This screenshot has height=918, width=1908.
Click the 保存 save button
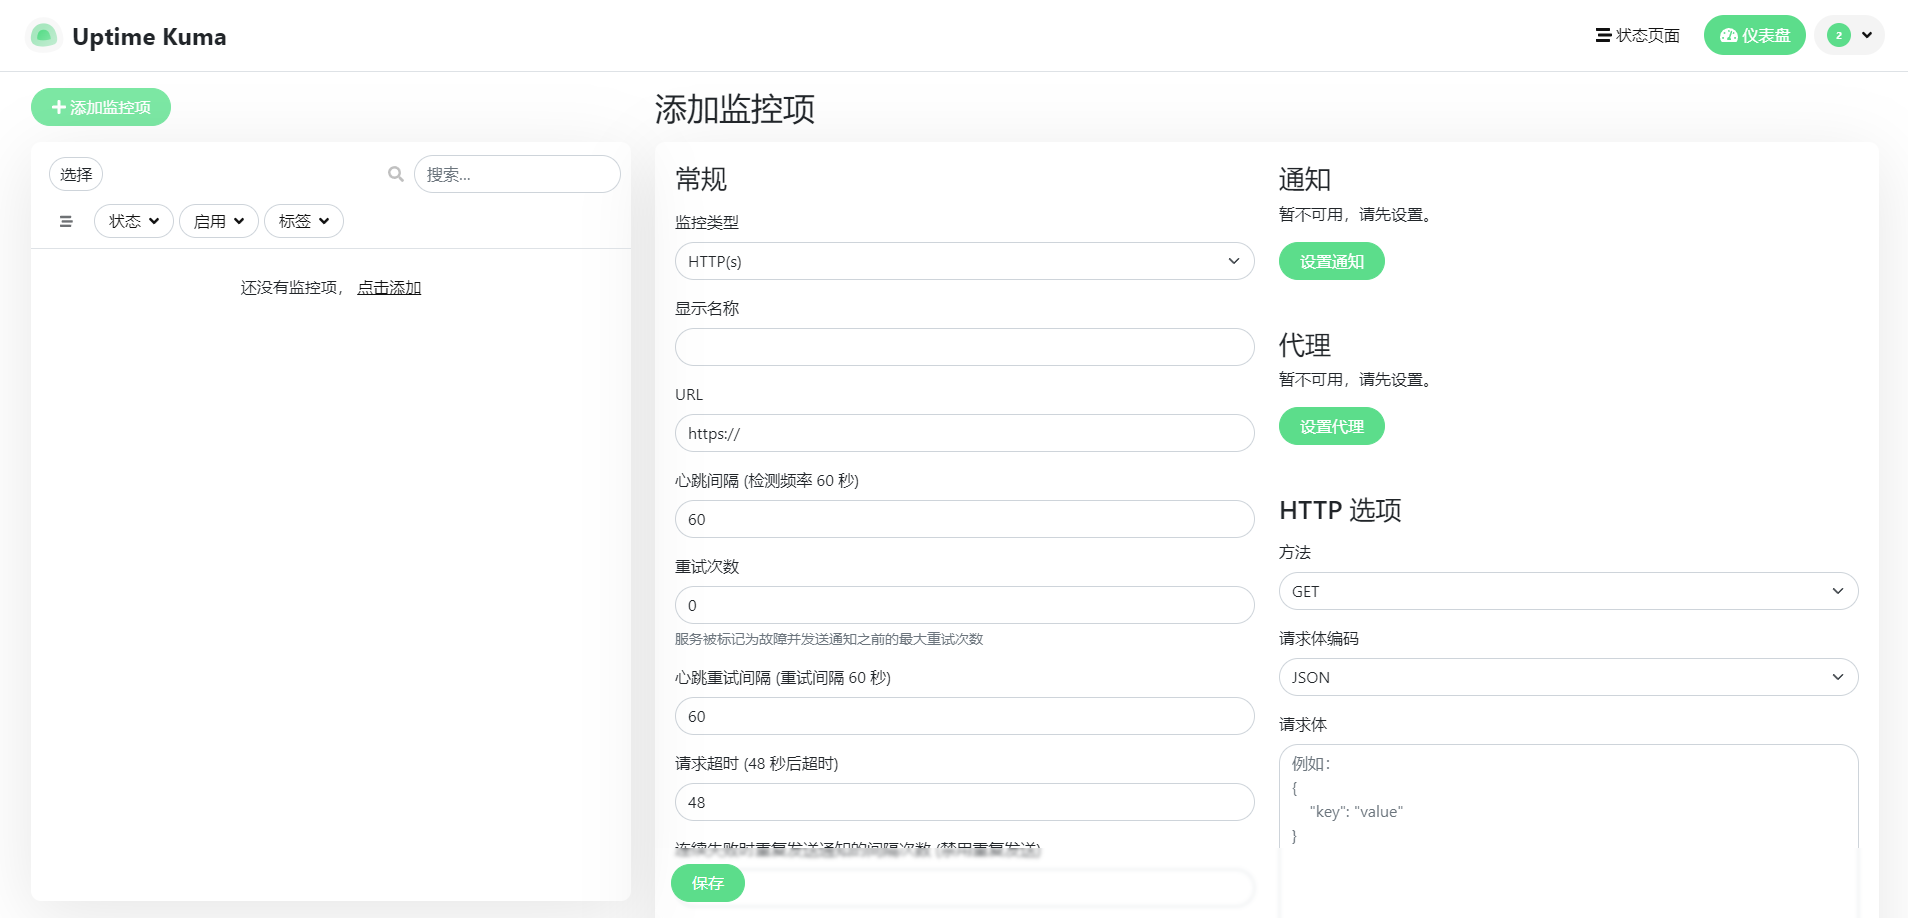coord(708,883)
